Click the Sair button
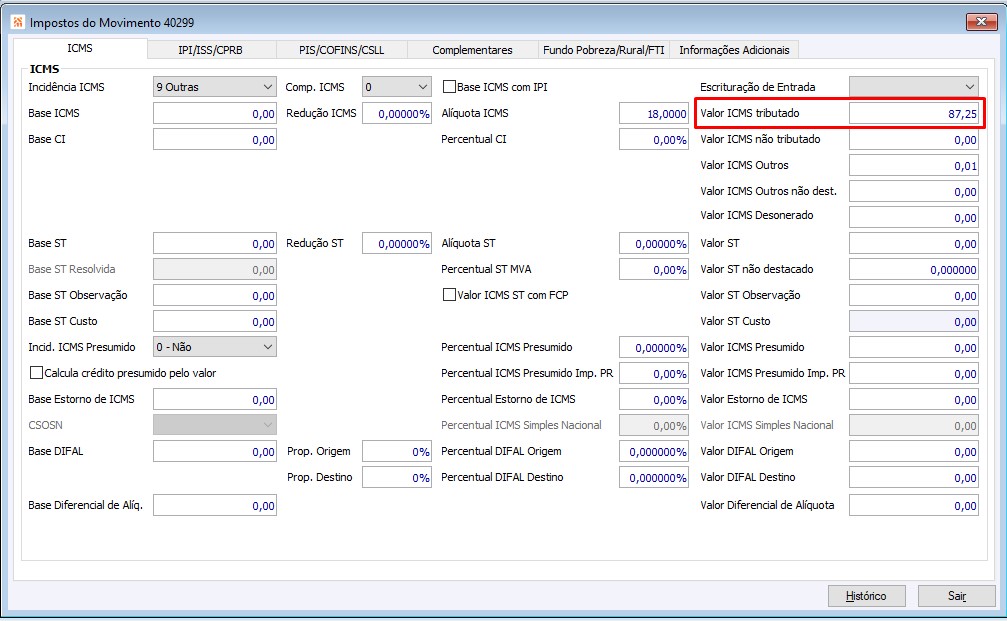This screenshot has height=621, width=1007. (x=957, y=596)
